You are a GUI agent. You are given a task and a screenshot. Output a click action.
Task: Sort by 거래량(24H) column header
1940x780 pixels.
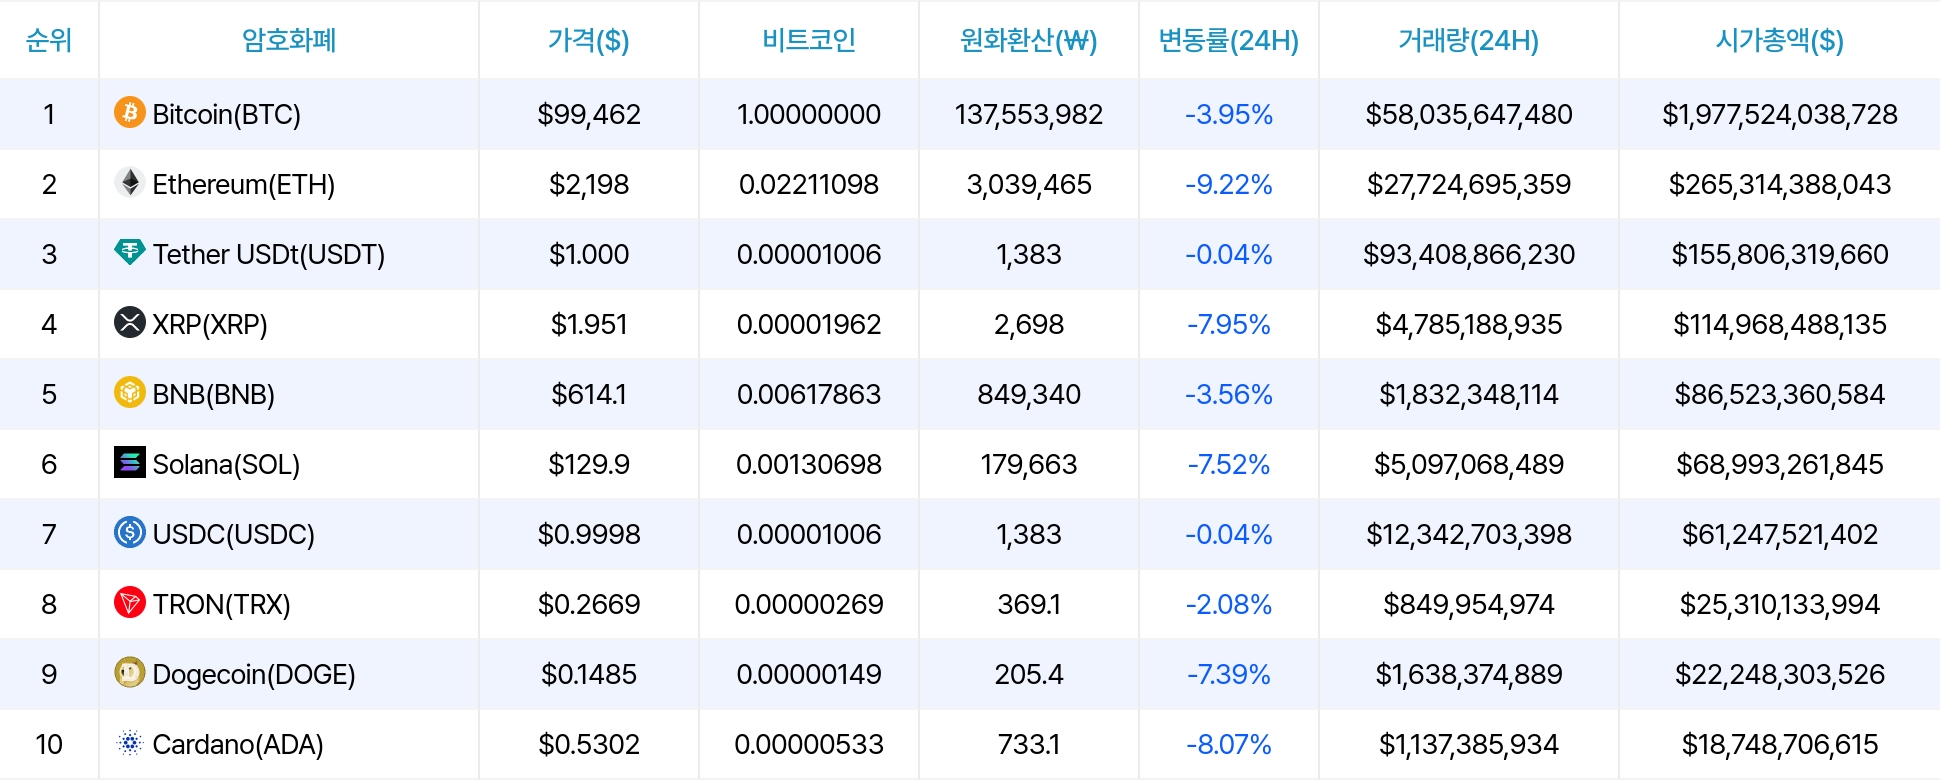point(1468,40)
